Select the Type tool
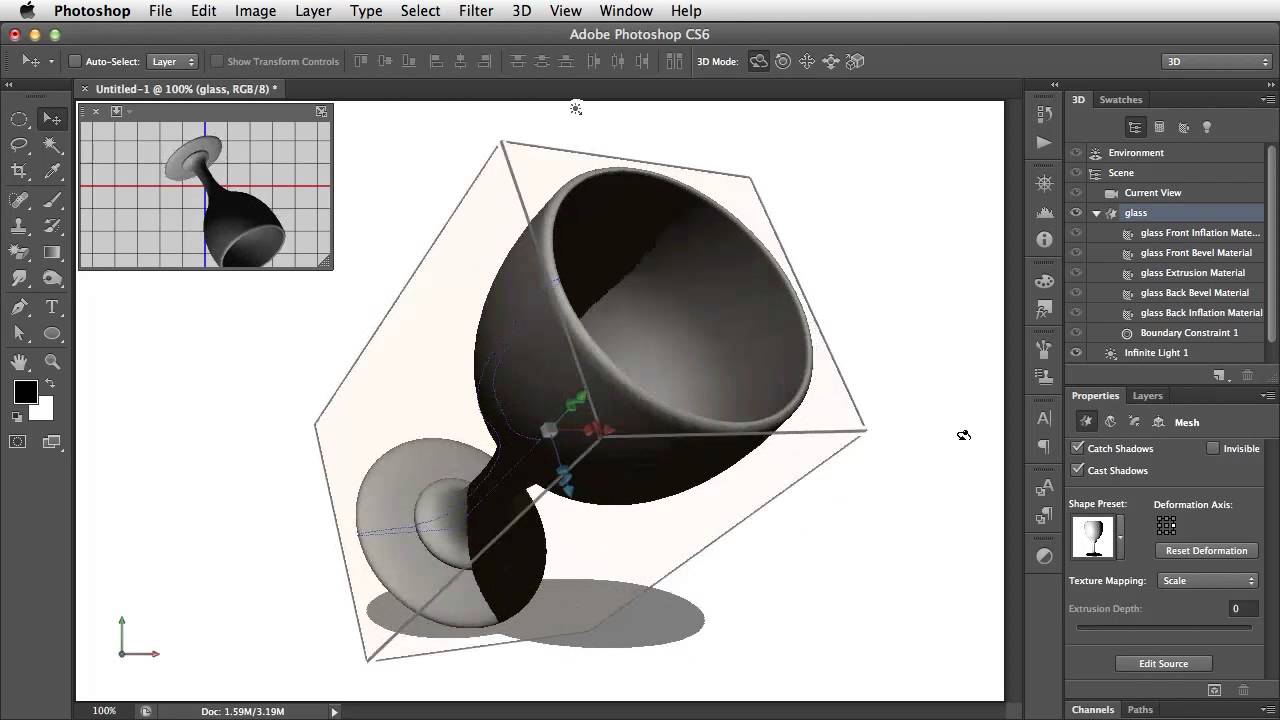The width and height of the screenshot is (1280, 720). click(x=51, y=307)
